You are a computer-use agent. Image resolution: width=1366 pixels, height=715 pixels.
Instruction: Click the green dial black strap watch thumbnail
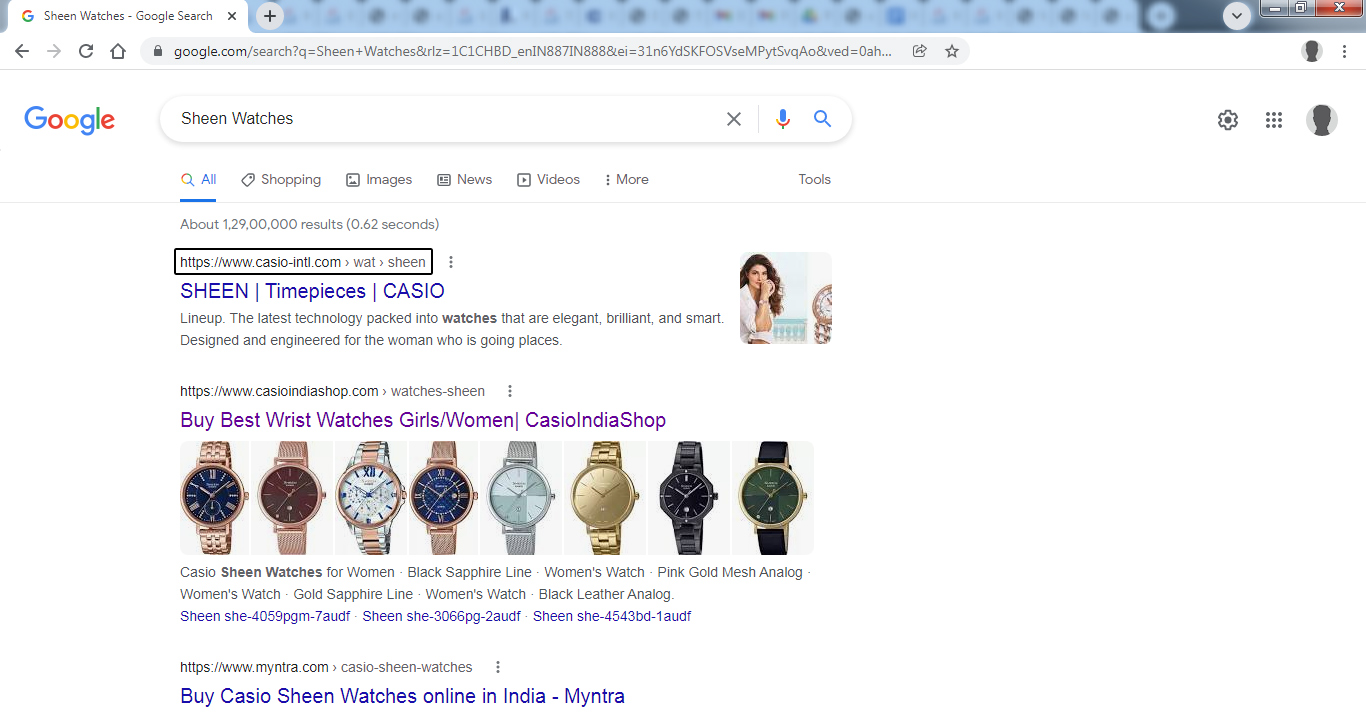point(772,497)
